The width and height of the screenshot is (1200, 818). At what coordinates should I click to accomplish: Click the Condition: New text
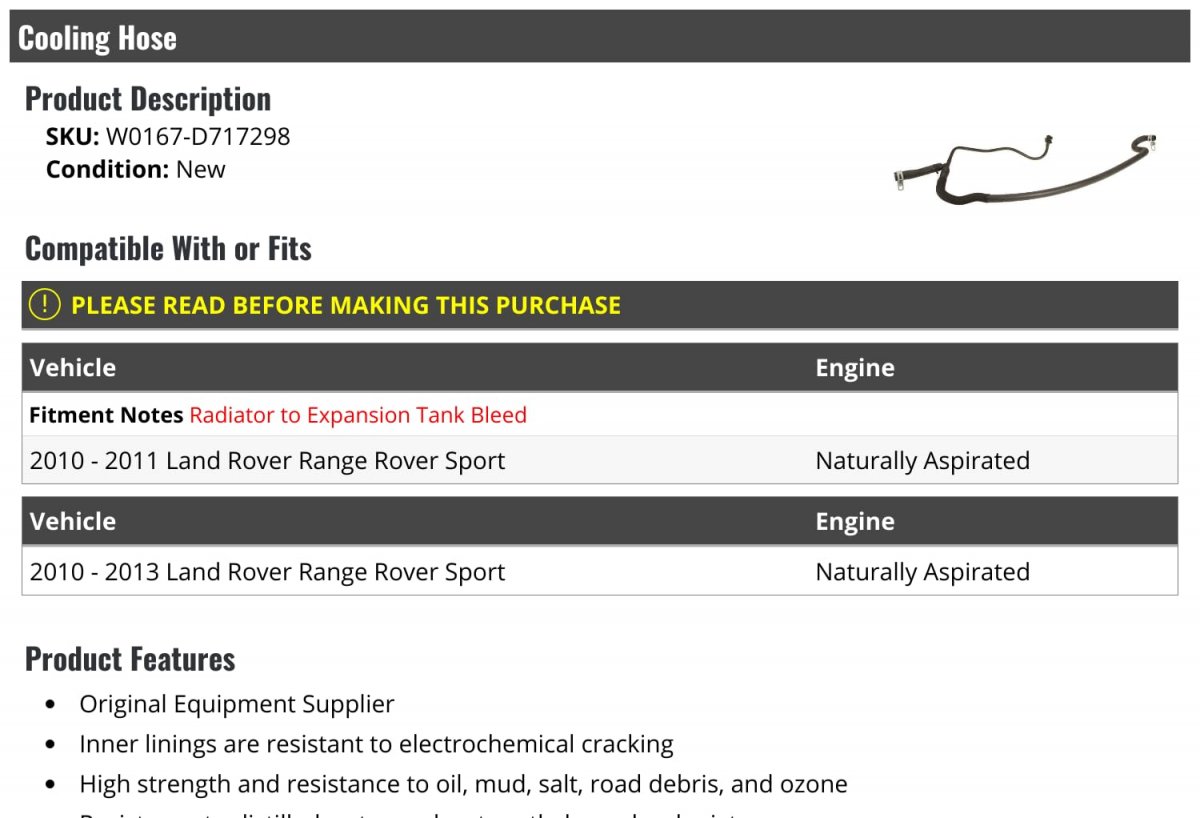(135, 169)
